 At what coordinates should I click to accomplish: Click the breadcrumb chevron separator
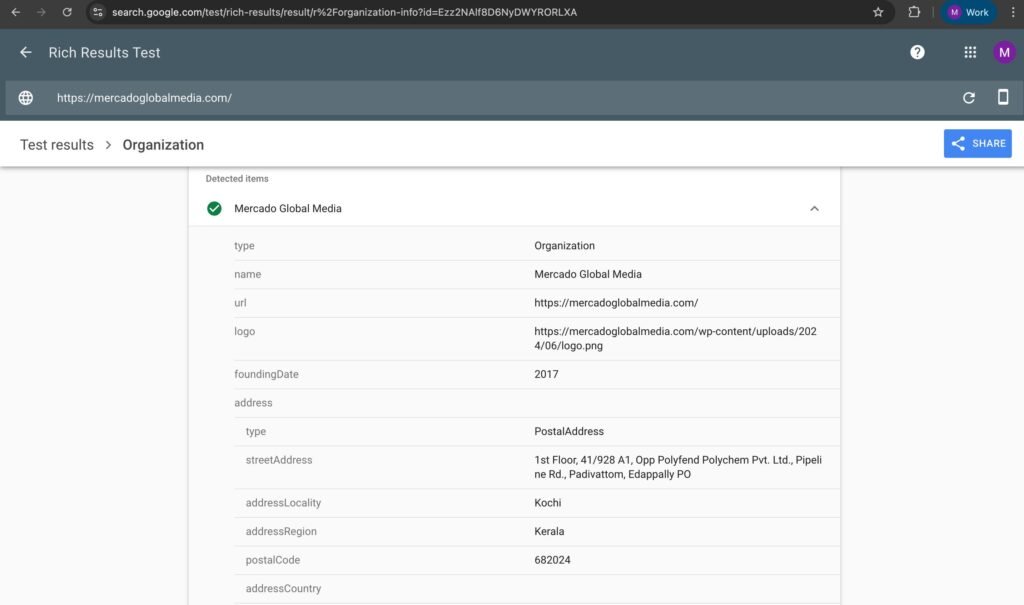click(x=108, y=145)
